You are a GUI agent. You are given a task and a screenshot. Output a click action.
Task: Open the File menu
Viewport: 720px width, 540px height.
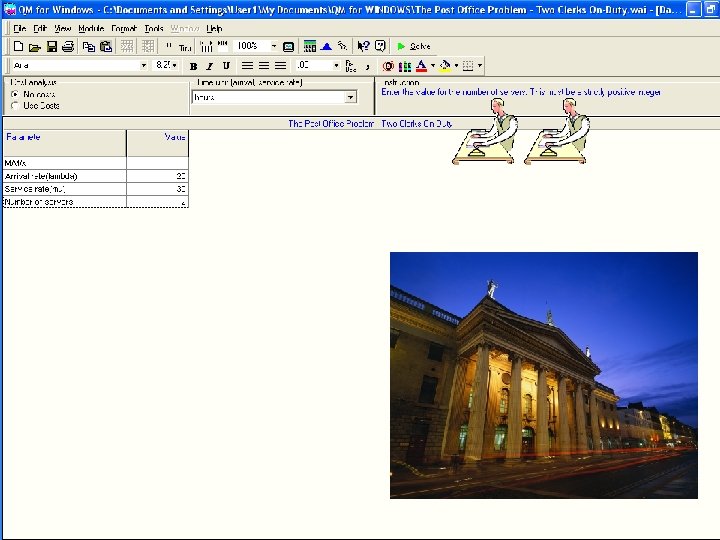pyautogui.click(x=20, y=28)
